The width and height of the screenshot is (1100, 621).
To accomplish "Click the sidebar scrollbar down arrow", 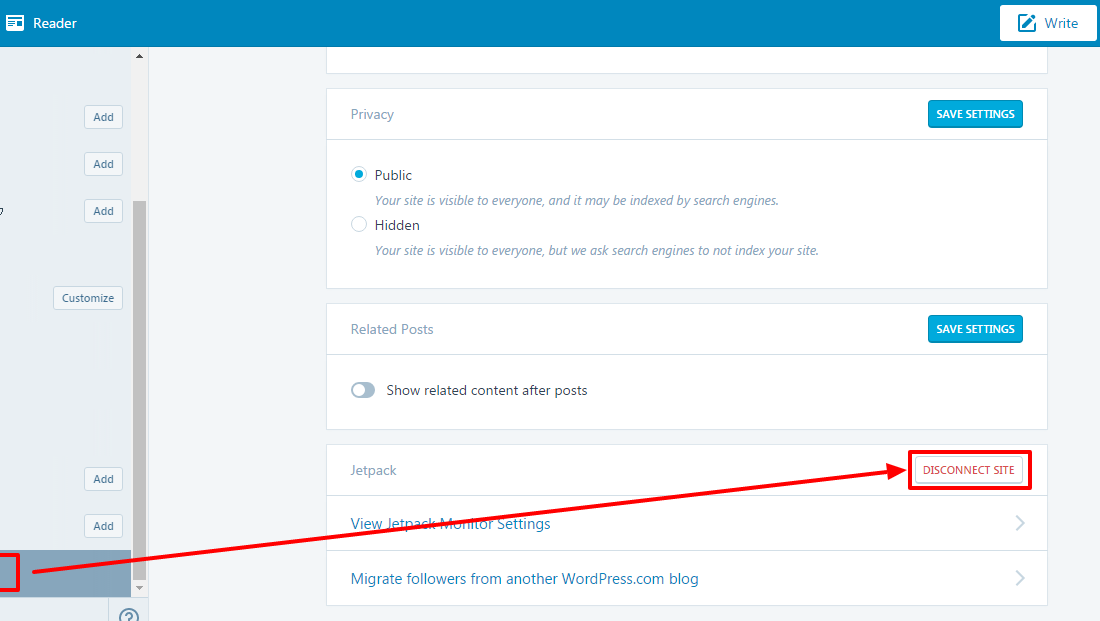I will point(139,588).
